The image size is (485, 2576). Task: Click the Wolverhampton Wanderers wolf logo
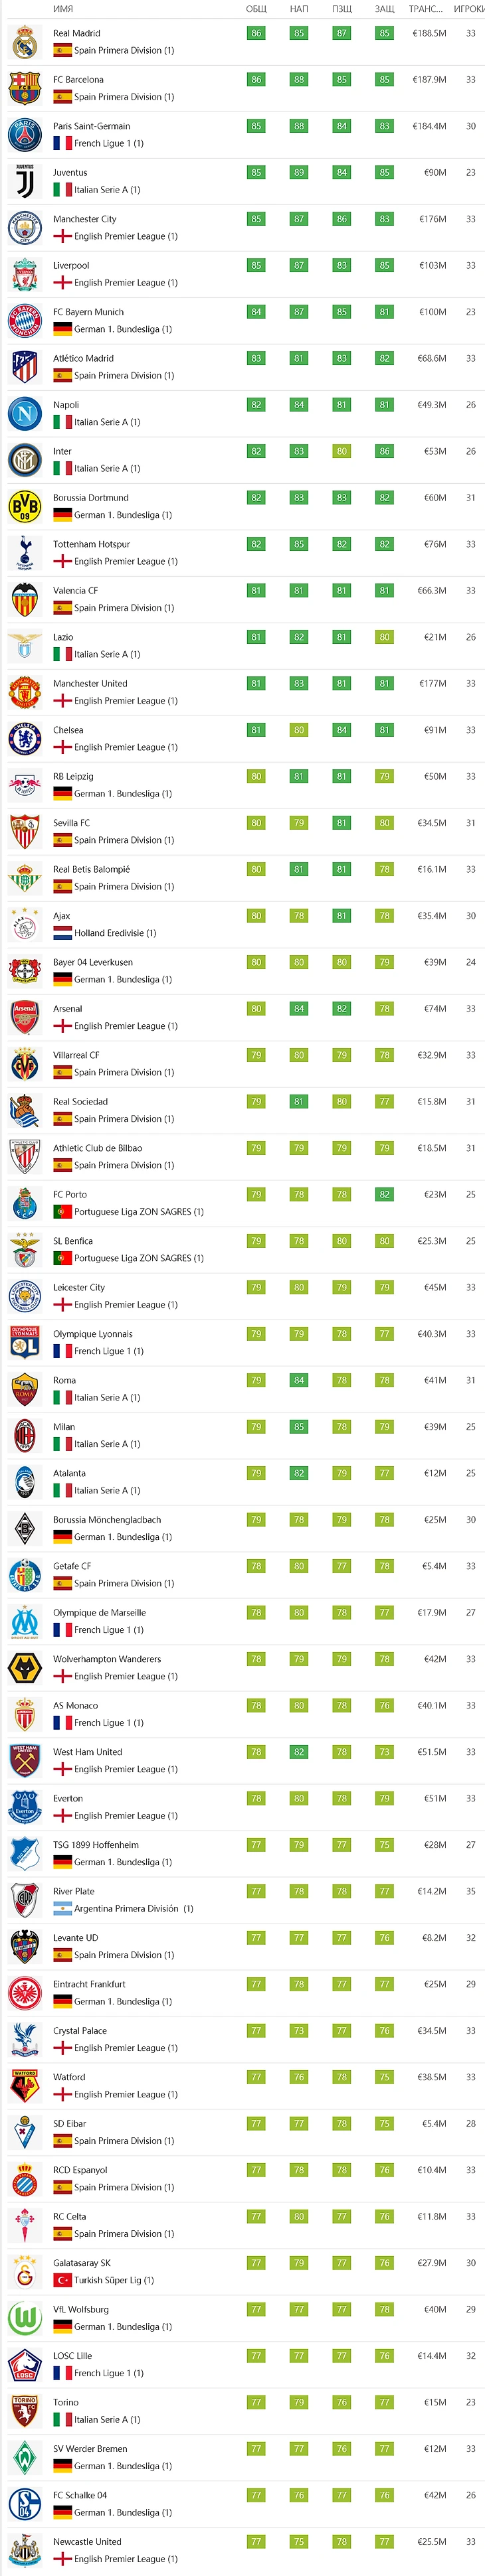pyautogui.click(x=24, y=1667)
